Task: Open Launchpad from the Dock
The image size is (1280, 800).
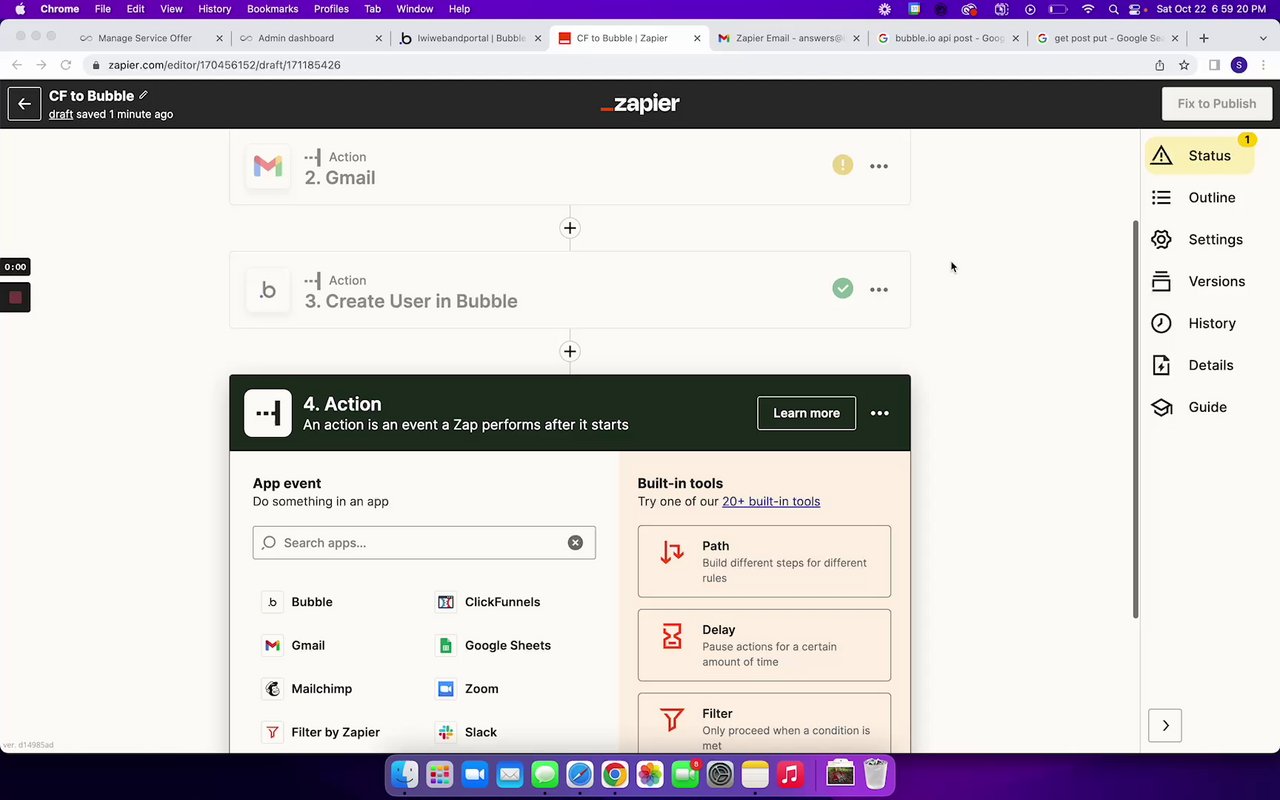Action: pyautogui.click(x=439, y=774)
